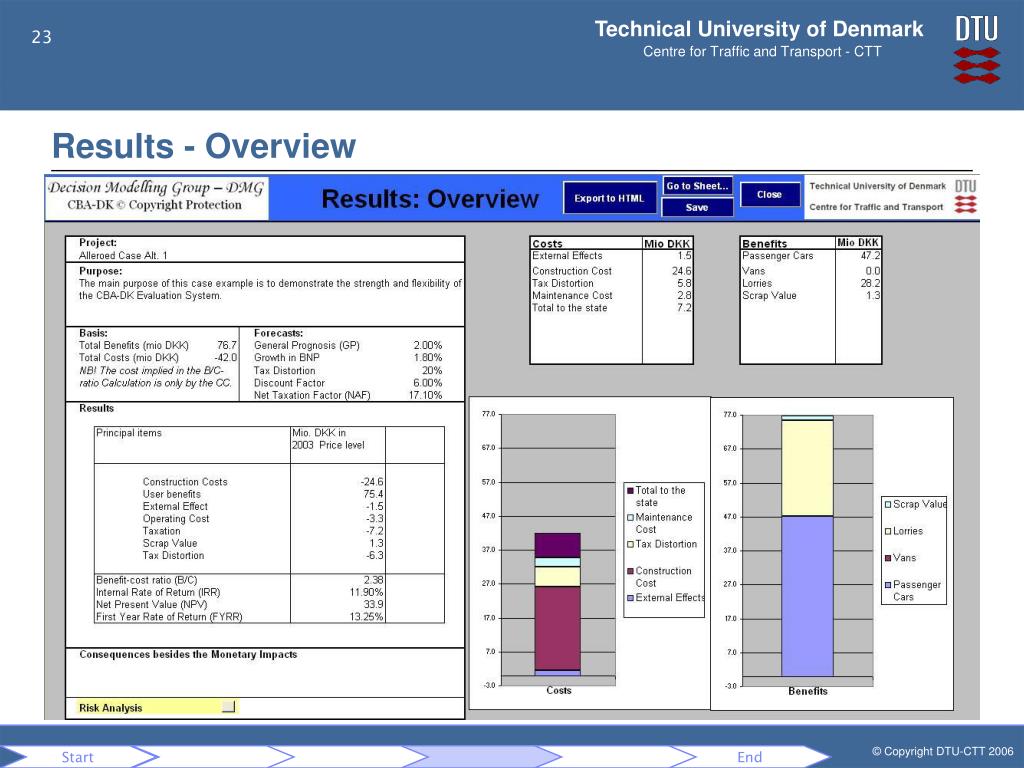Select the Tax Distortion forecast value 20%
The image size is (1024, 768).
pos(432,370)
